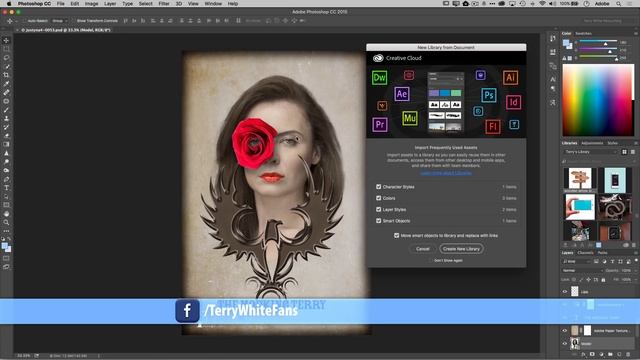Screen dimensions: 640x360
Task: Switch to the Swatches tab
Action: [583, 33]
